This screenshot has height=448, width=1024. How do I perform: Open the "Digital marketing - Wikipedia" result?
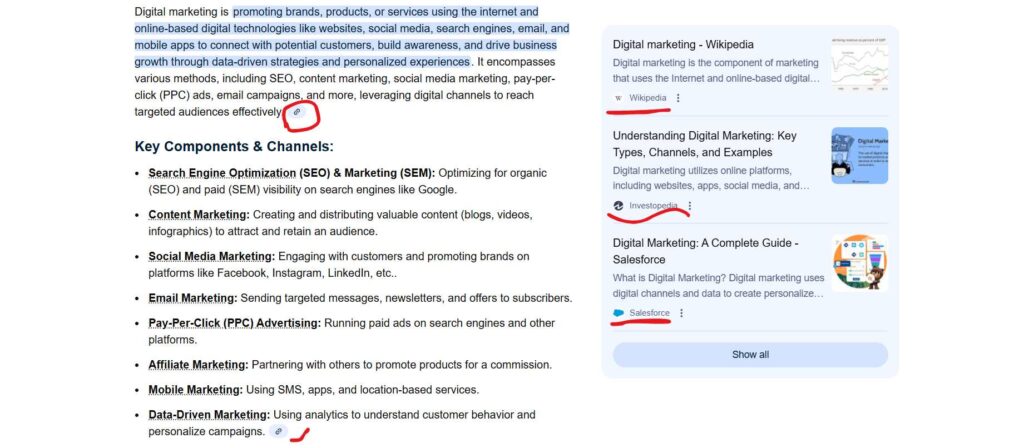coord(683,44)
